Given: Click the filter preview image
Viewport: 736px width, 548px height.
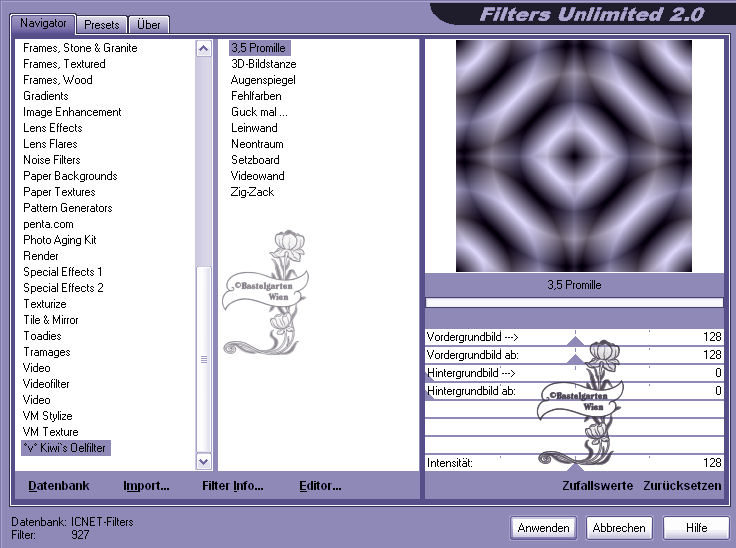Looking at the screenshot, I should (x=574, y=156).
